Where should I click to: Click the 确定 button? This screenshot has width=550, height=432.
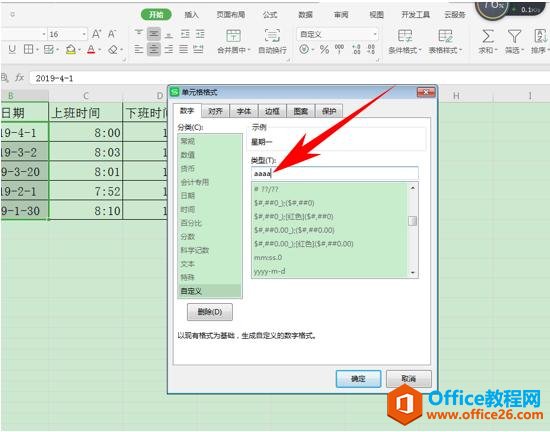(x=358, y=379)
